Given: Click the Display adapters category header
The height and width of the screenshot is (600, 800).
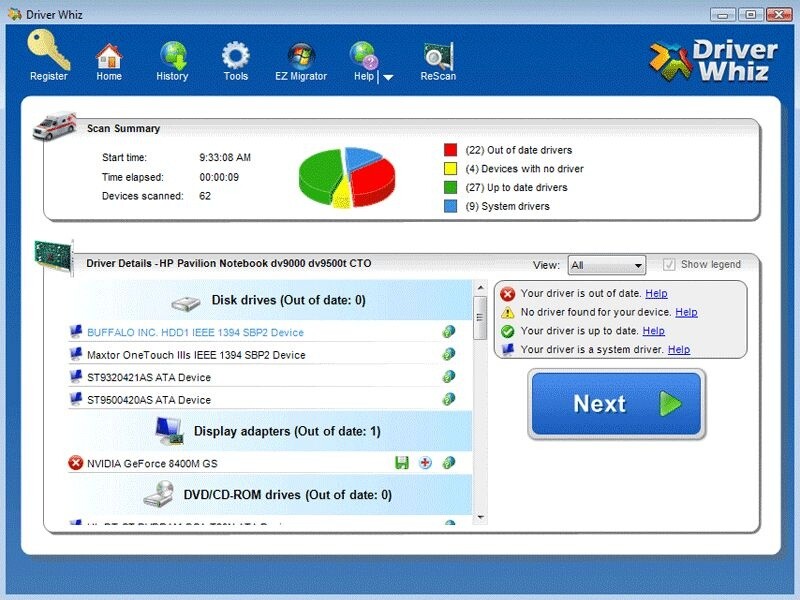Looking at the screenshot, I should [269, 431].
